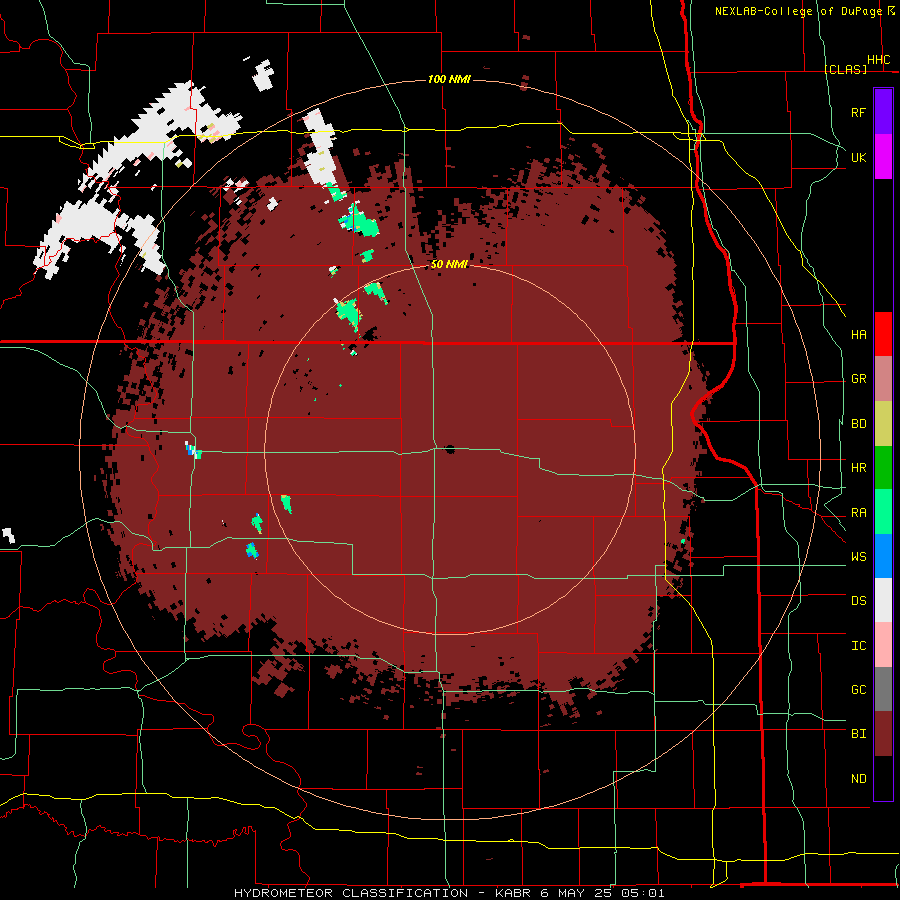Click the 'GR' legend label

pyautogui.click(x=858, y=379)
